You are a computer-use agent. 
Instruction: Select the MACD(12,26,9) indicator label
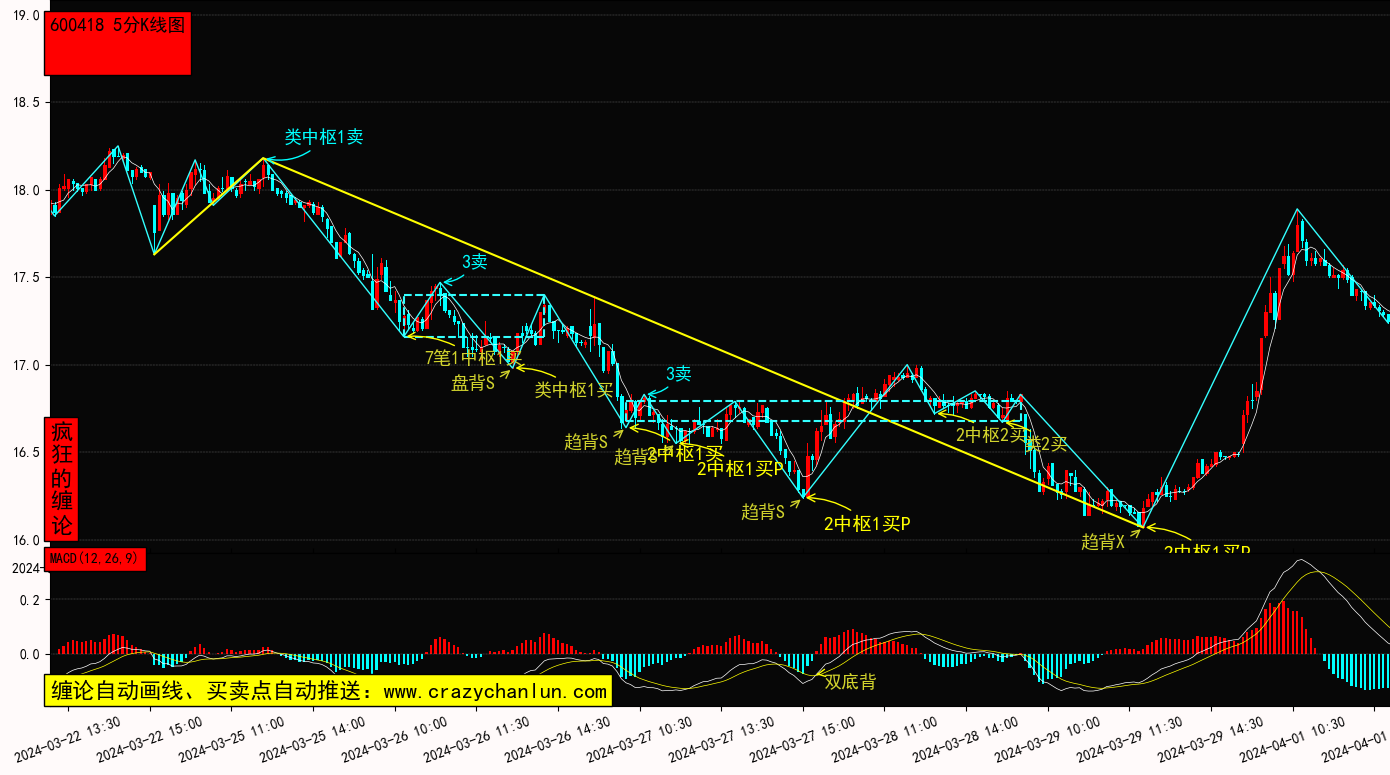[x=95, y=559]
